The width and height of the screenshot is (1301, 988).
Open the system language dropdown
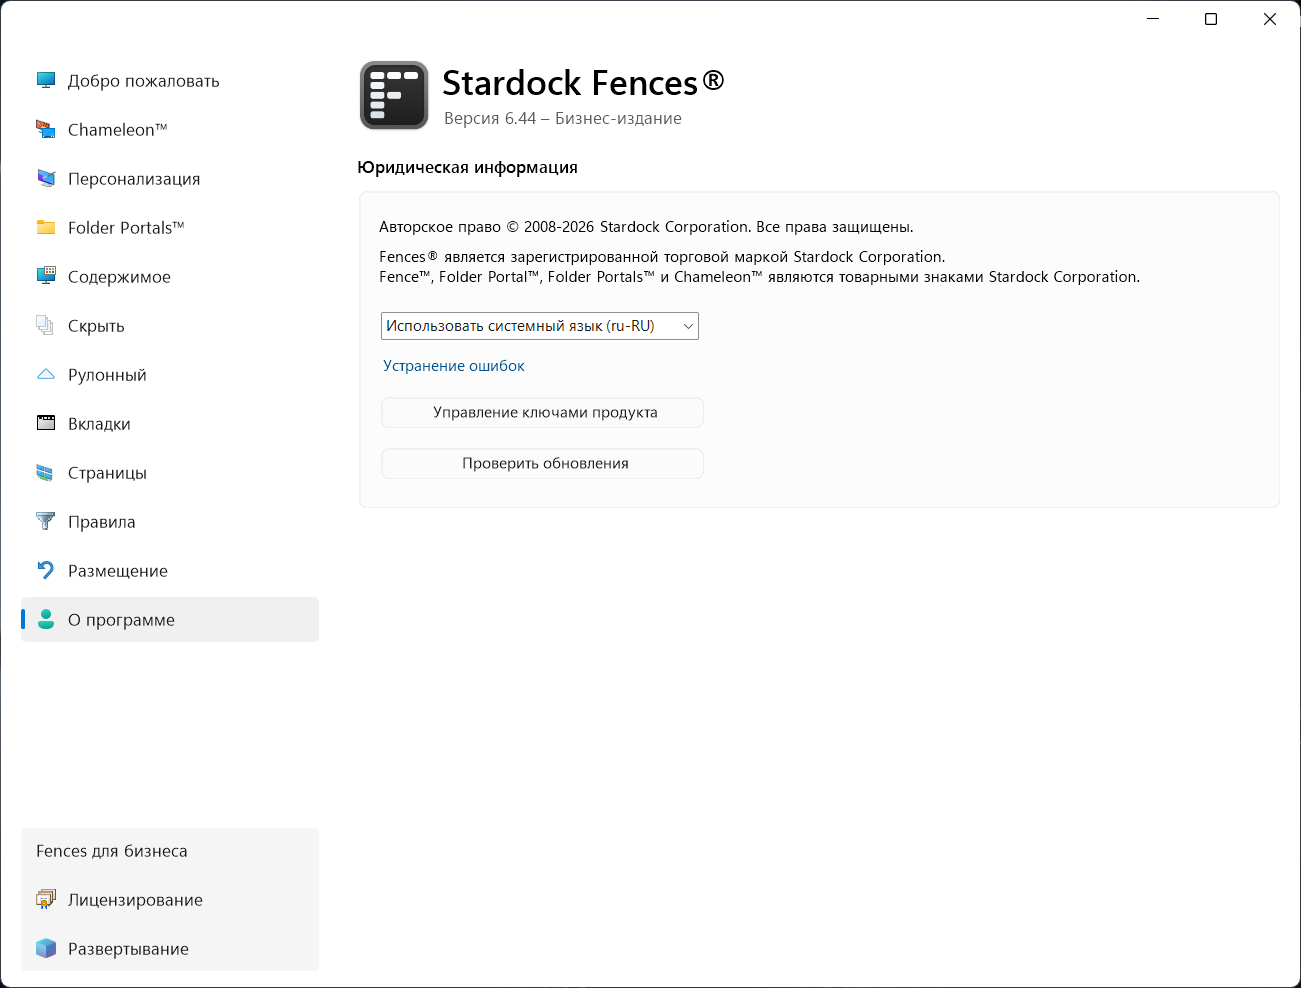point(540,326)
